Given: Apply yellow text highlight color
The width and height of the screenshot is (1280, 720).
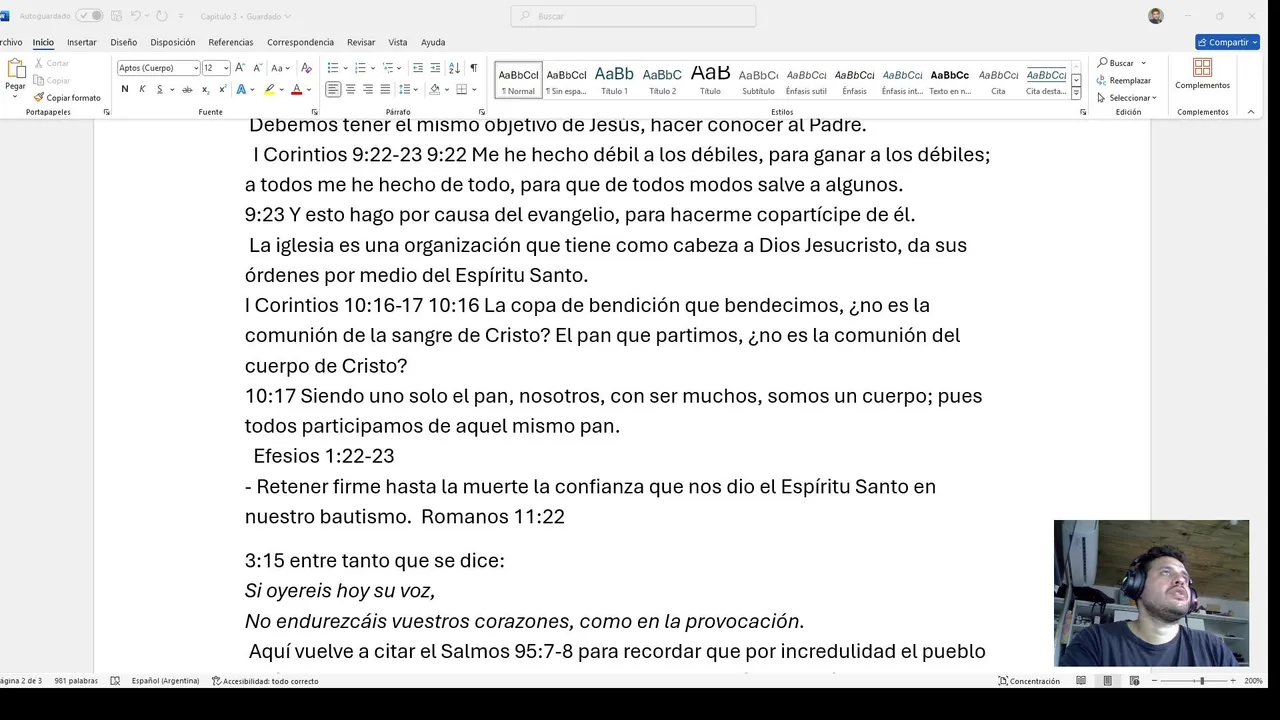Looking at the screenshot, I should click(x=269, y=89).
